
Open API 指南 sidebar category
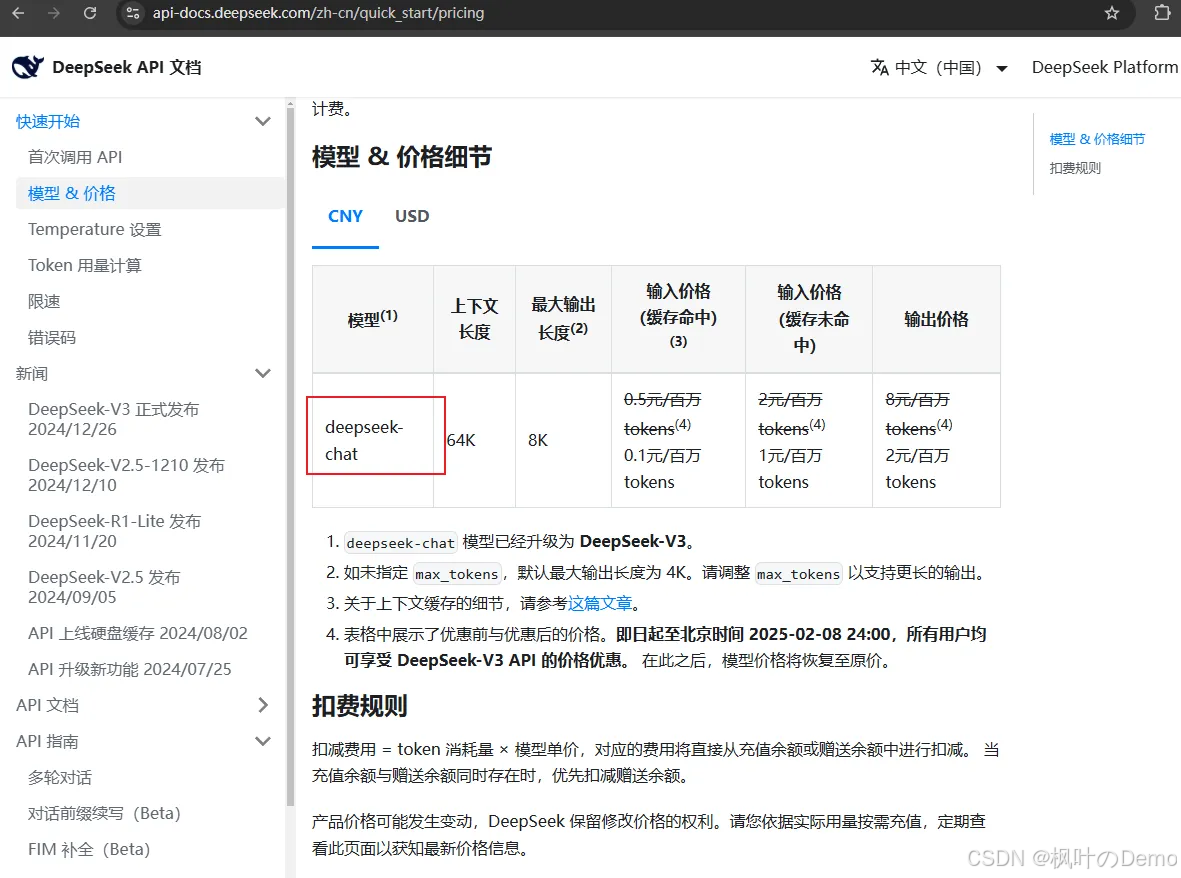click(x=47, y=741)
